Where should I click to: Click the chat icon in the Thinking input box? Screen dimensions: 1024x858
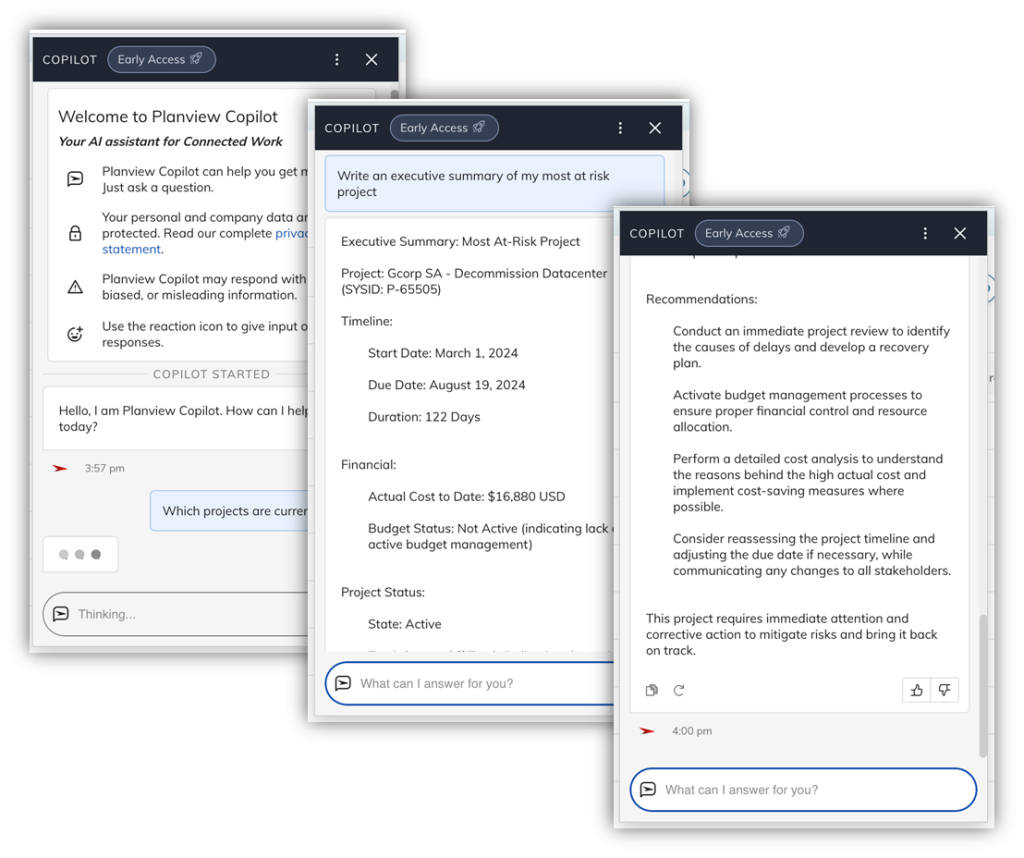[61, 614]
